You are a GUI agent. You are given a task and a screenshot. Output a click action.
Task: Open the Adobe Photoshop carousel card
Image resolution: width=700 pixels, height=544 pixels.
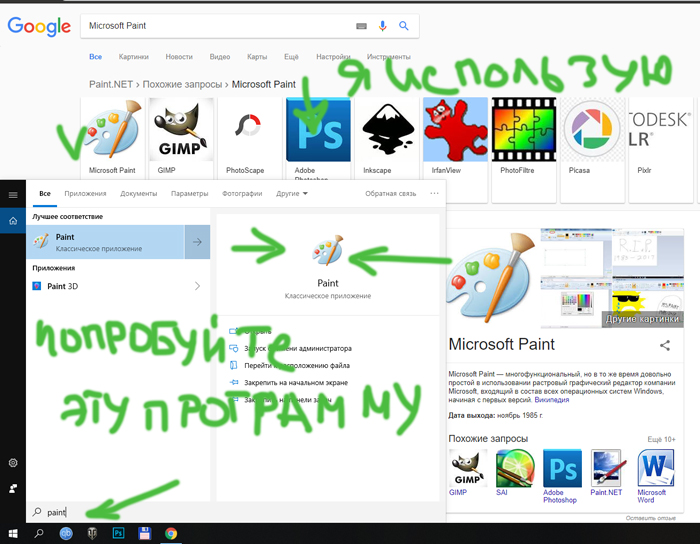pos(318,139)
